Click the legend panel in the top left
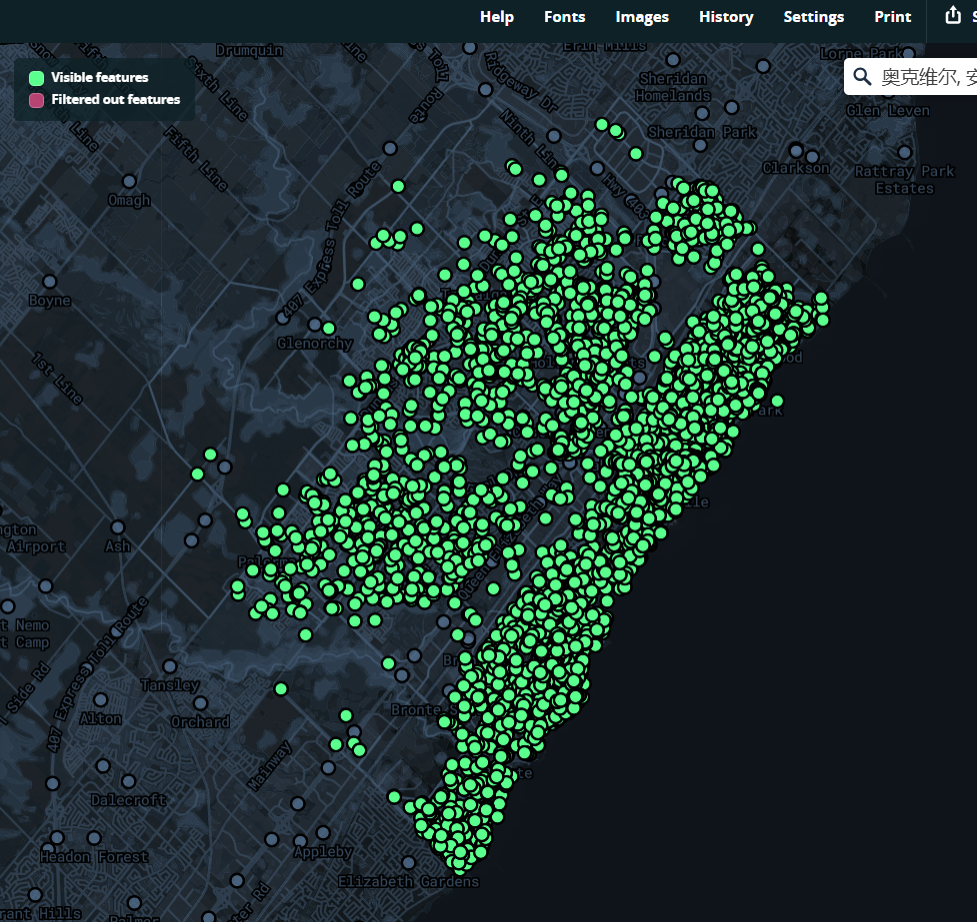The image size is (977, 922). [104, 88]
